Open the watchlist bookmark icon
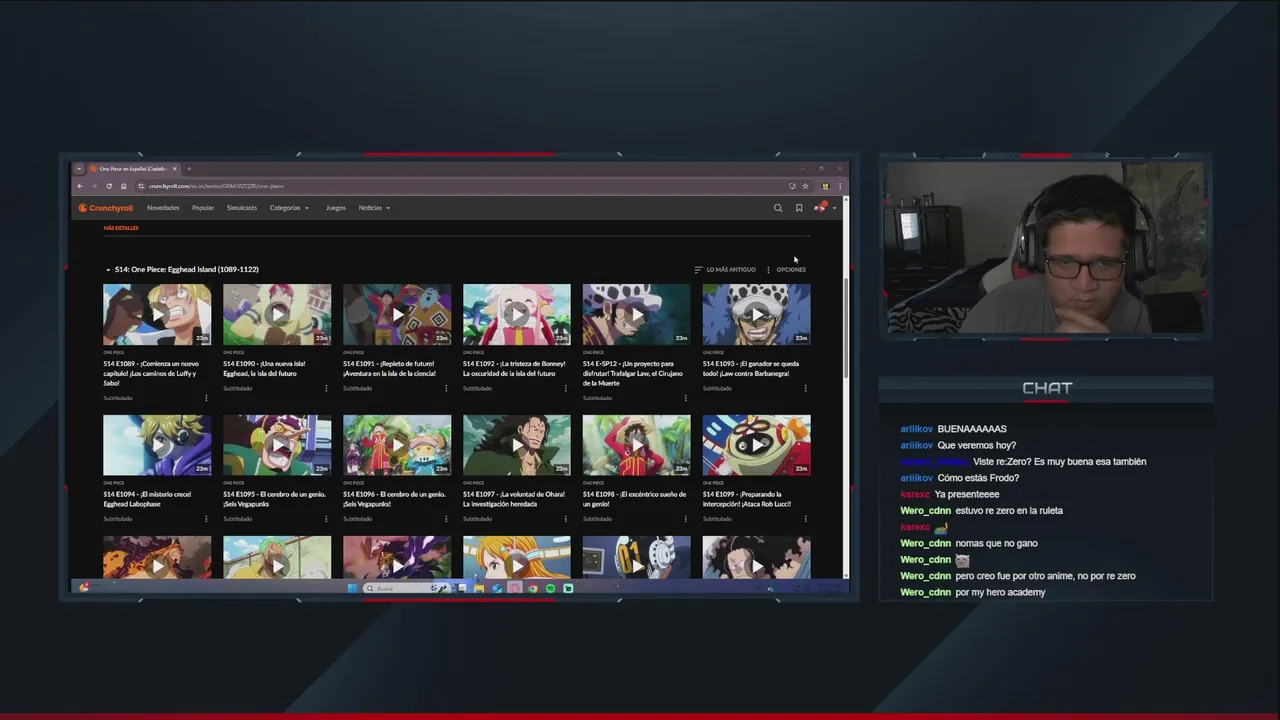This screenshot has height=720, width=1280. click(x=799, y=208)
